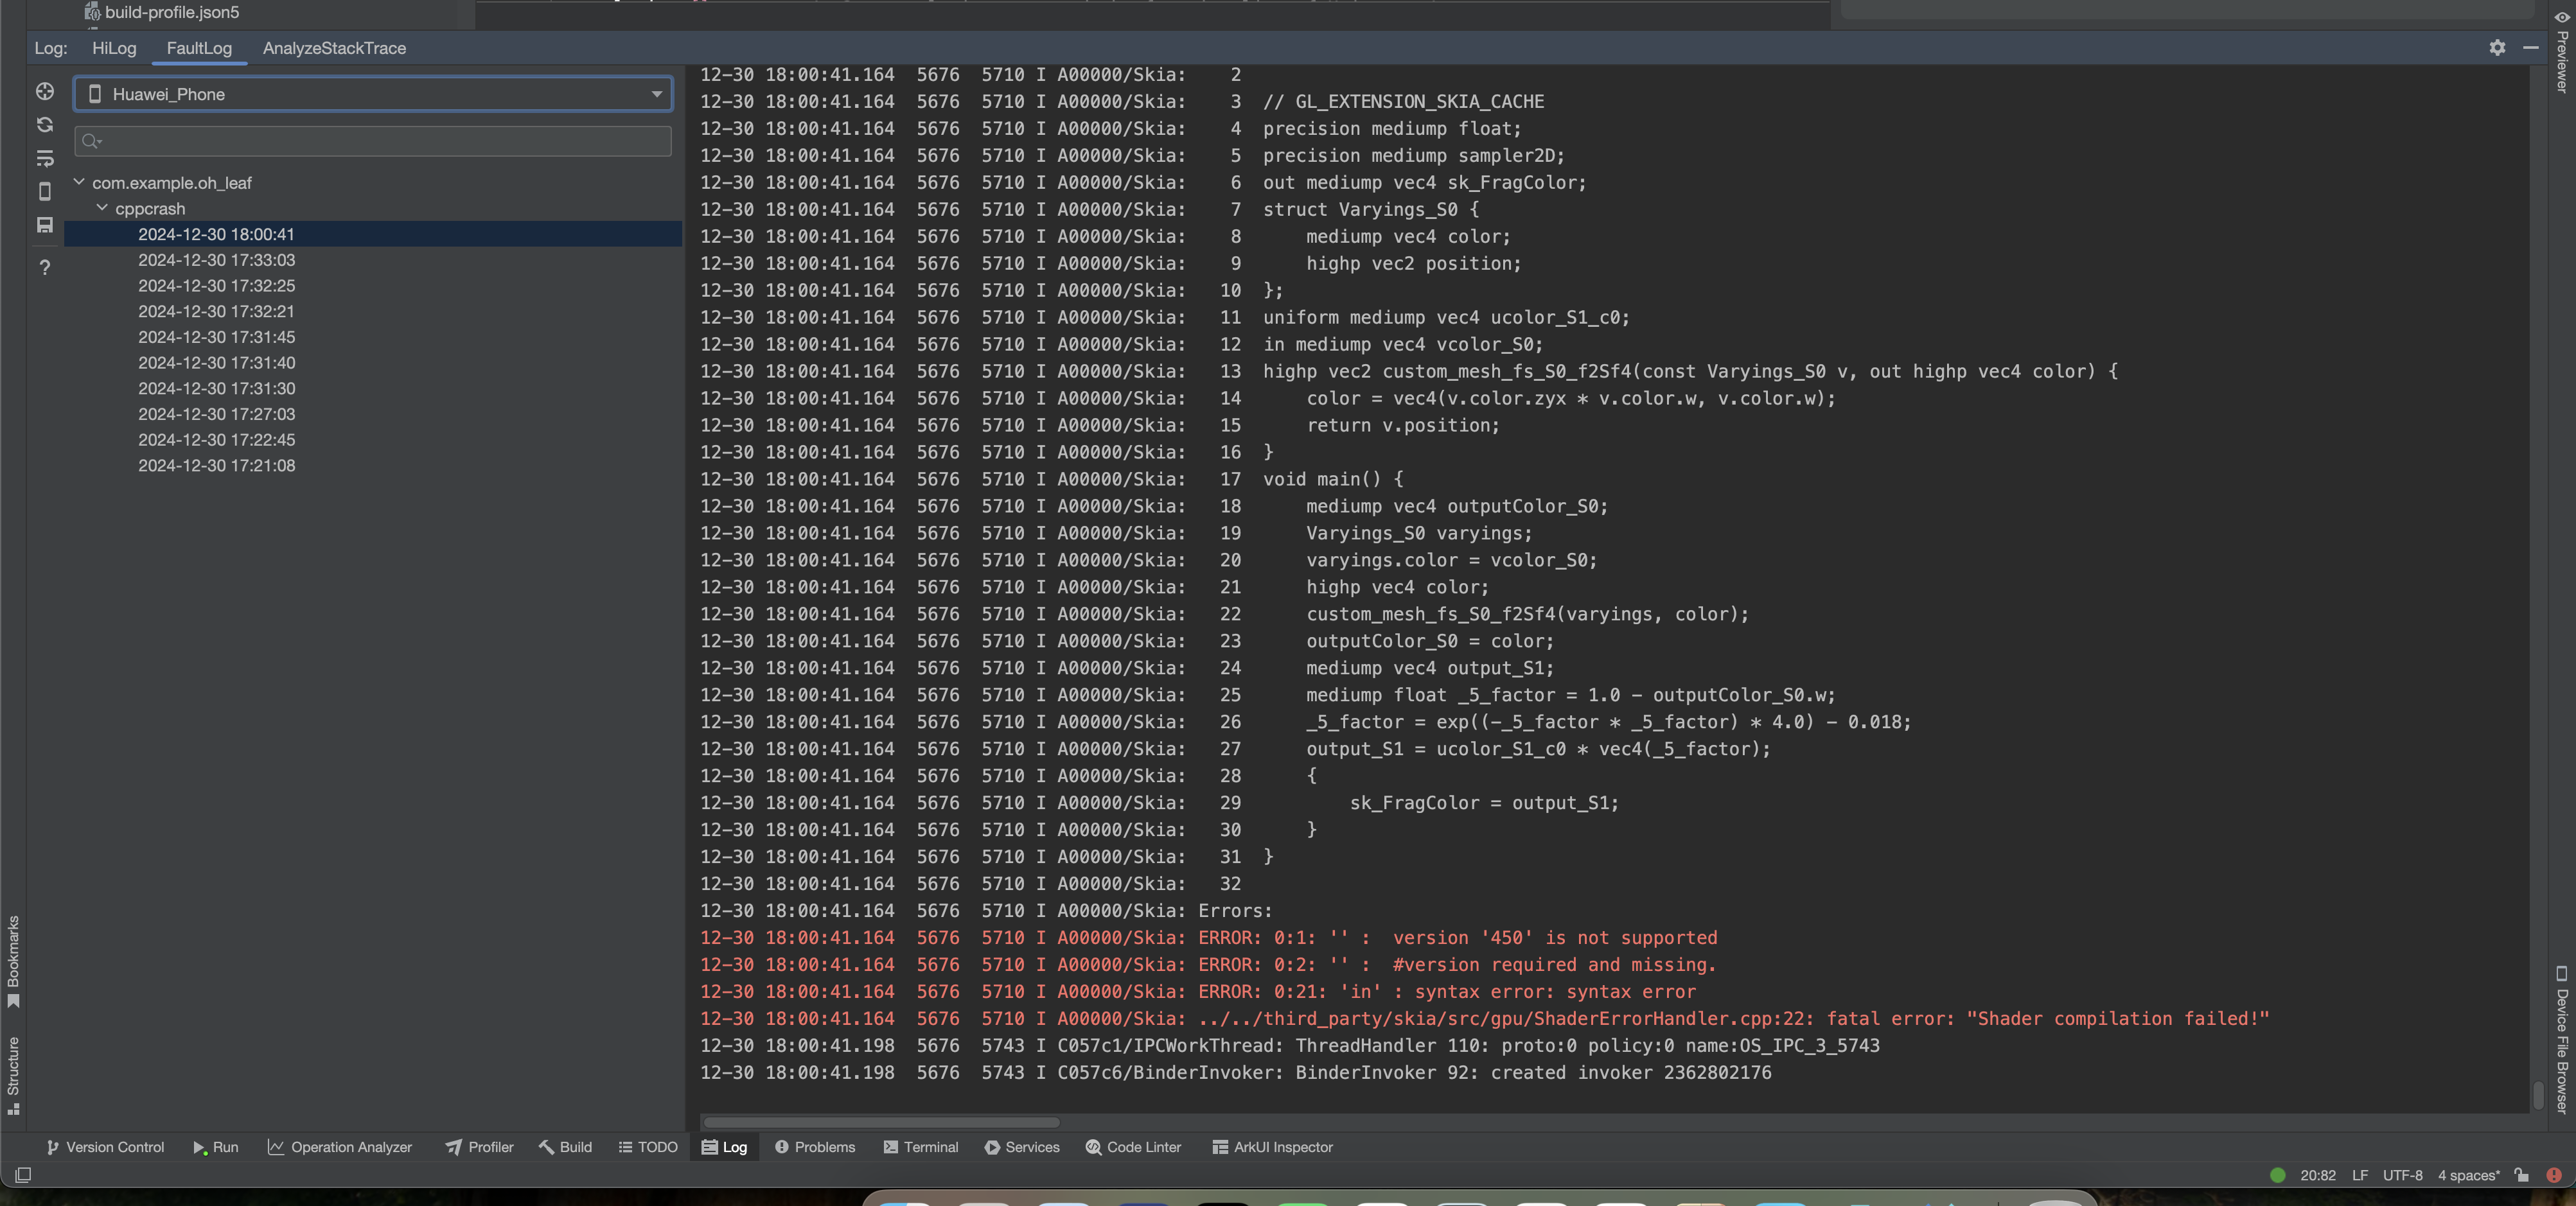Viewport: 2576px width, 1206px height.
Task: Open the Run tool window
Action: (x=216, y=1147)
